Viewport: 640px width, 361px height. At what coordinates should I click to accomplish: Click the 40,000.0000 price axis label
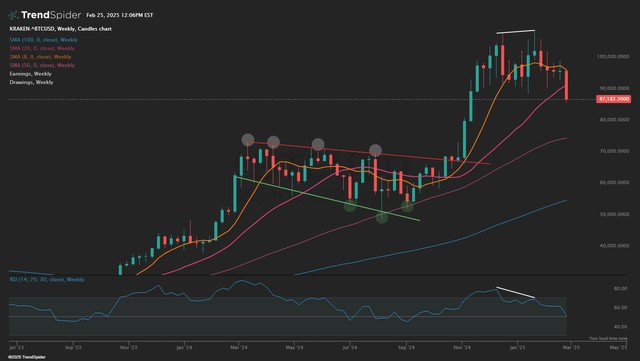[x=614, y=245]
